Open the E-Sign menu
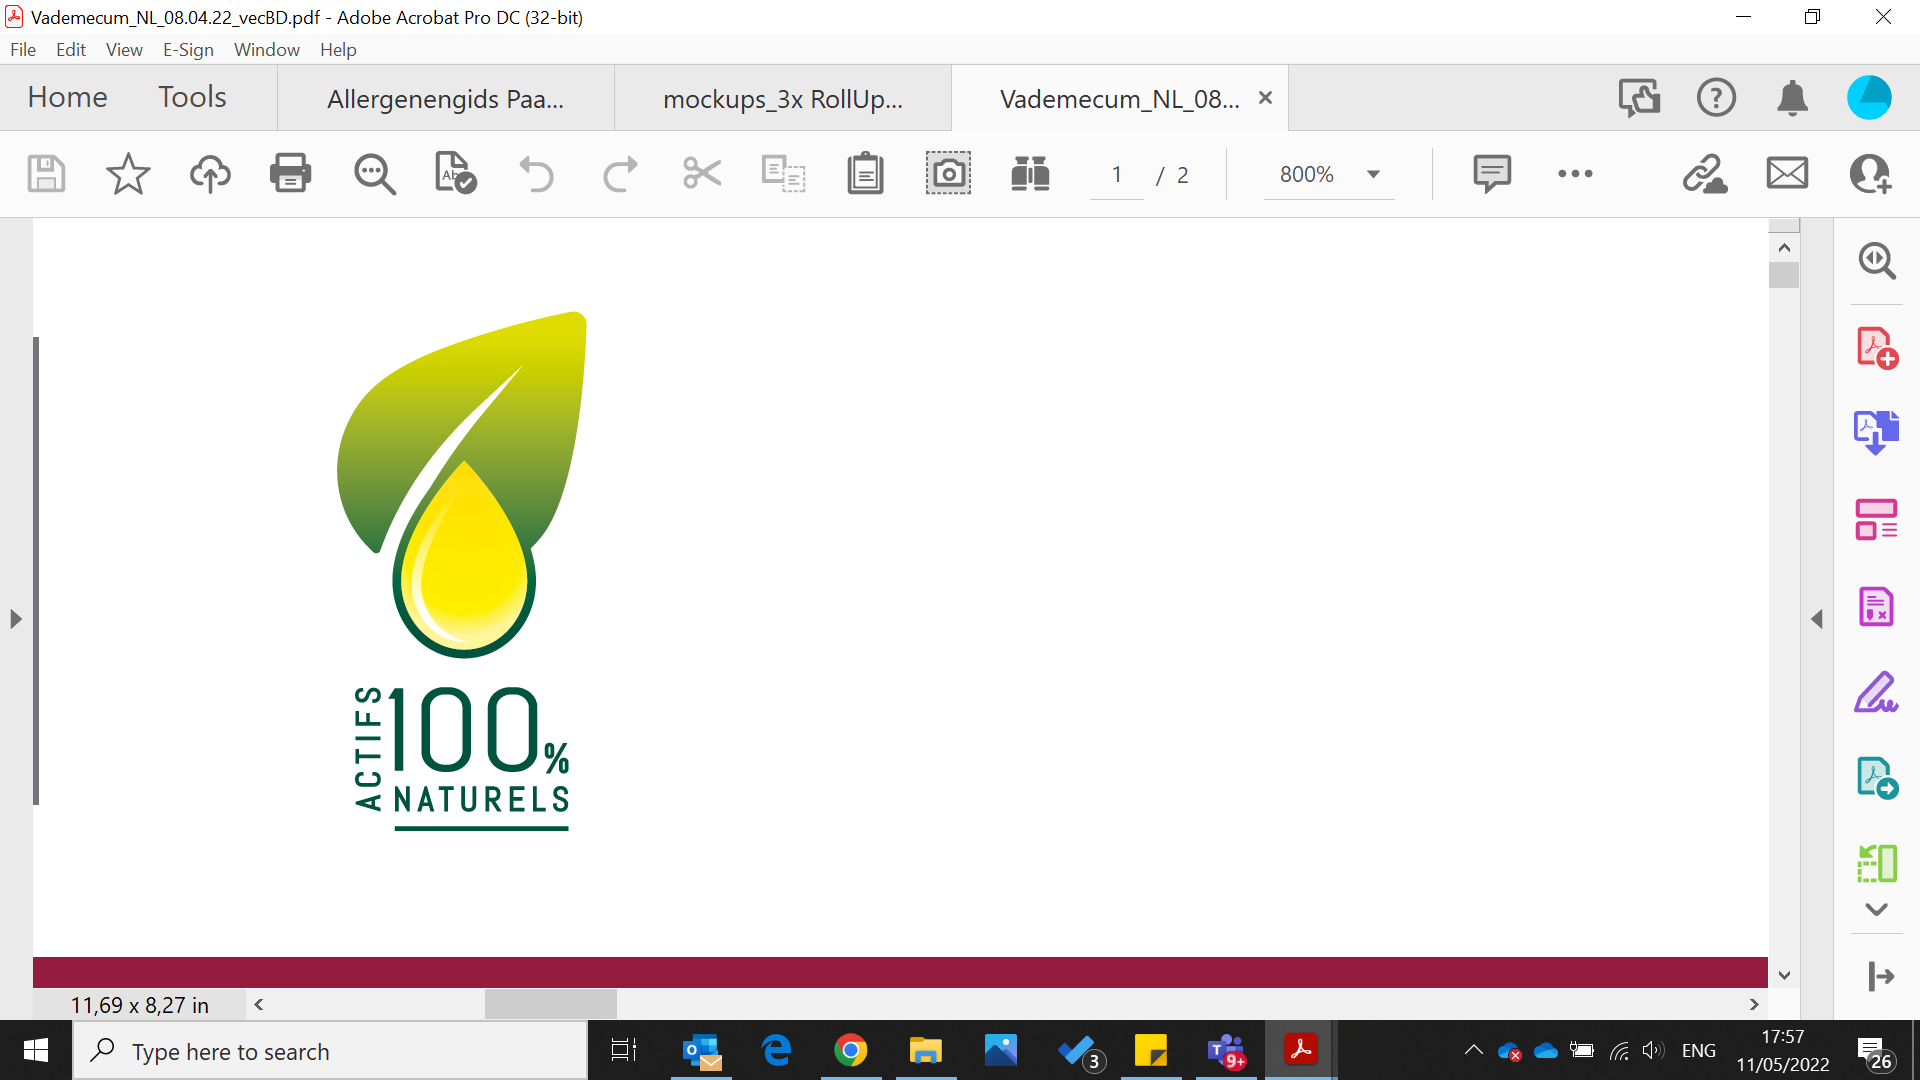 pos(188,50)
